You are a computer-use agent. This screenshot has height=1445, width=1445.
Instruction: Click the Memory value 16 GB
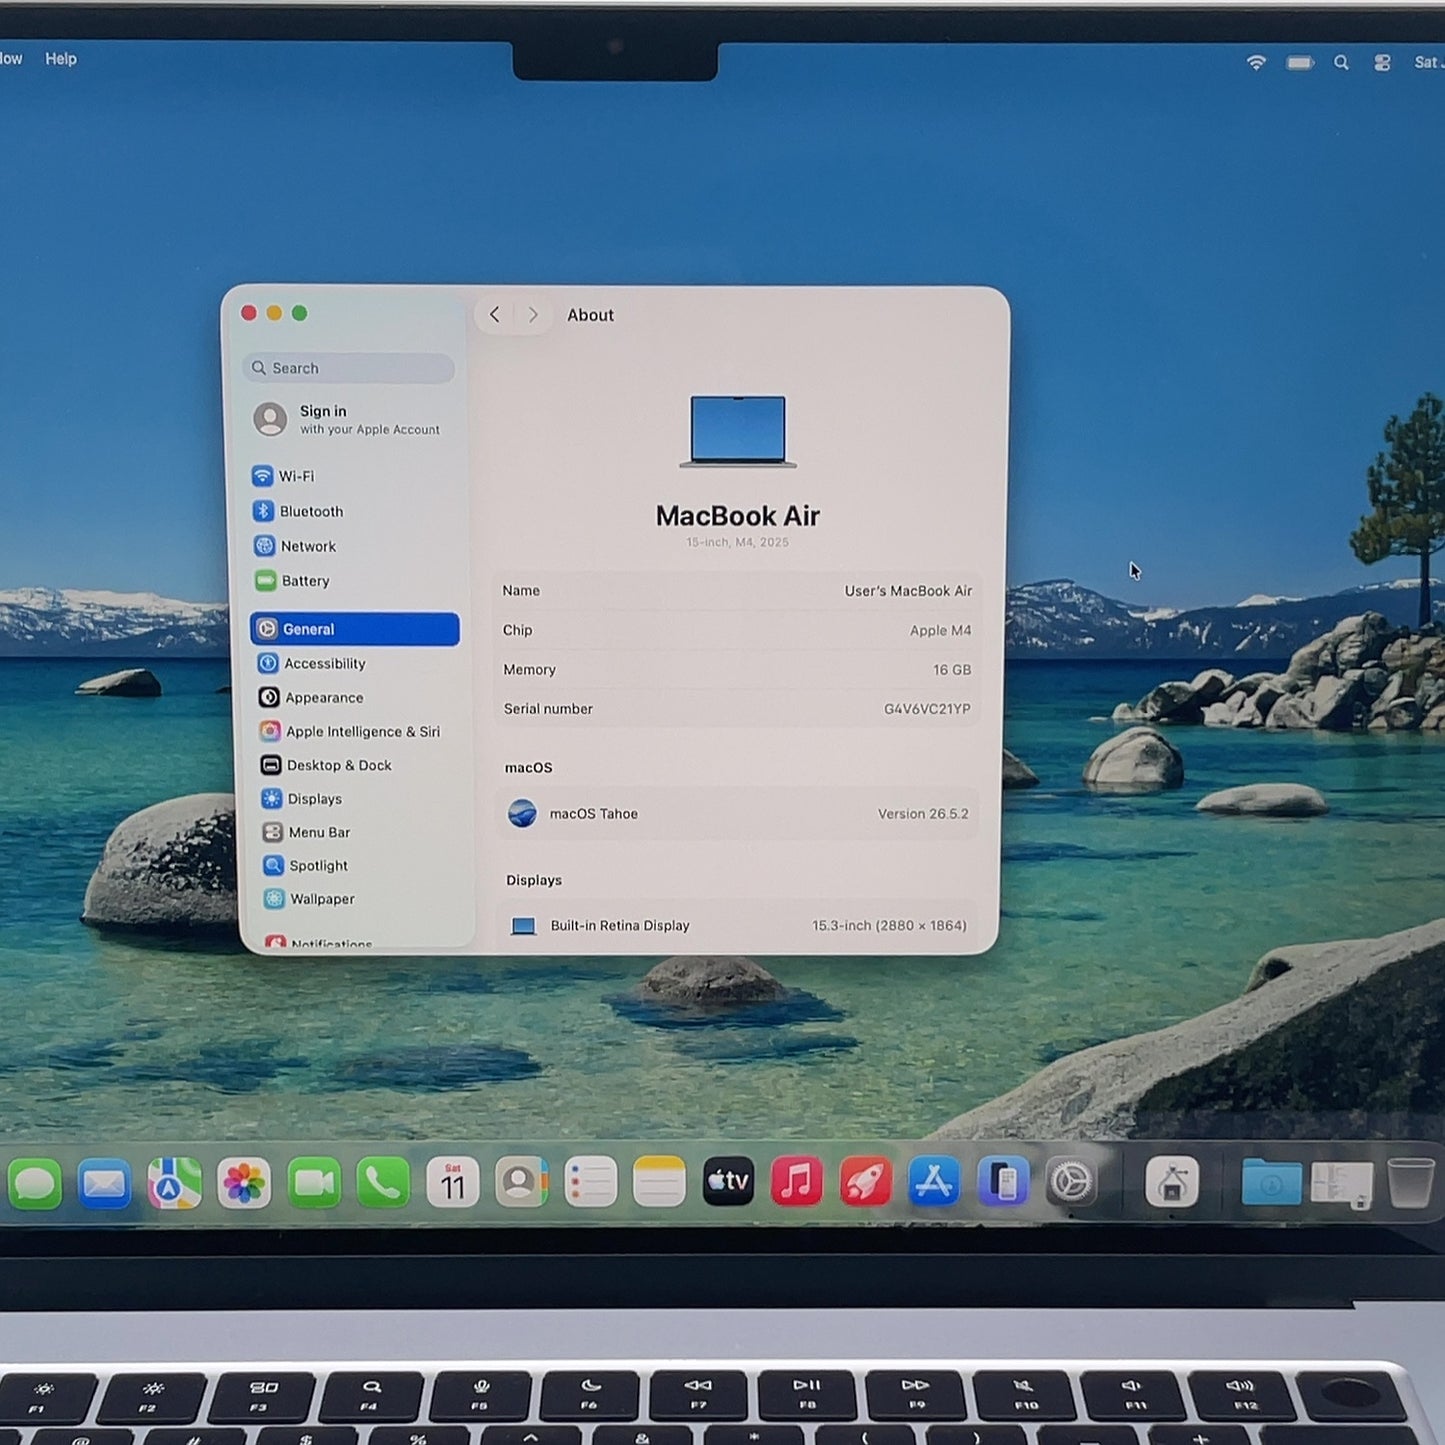point(952,670)
